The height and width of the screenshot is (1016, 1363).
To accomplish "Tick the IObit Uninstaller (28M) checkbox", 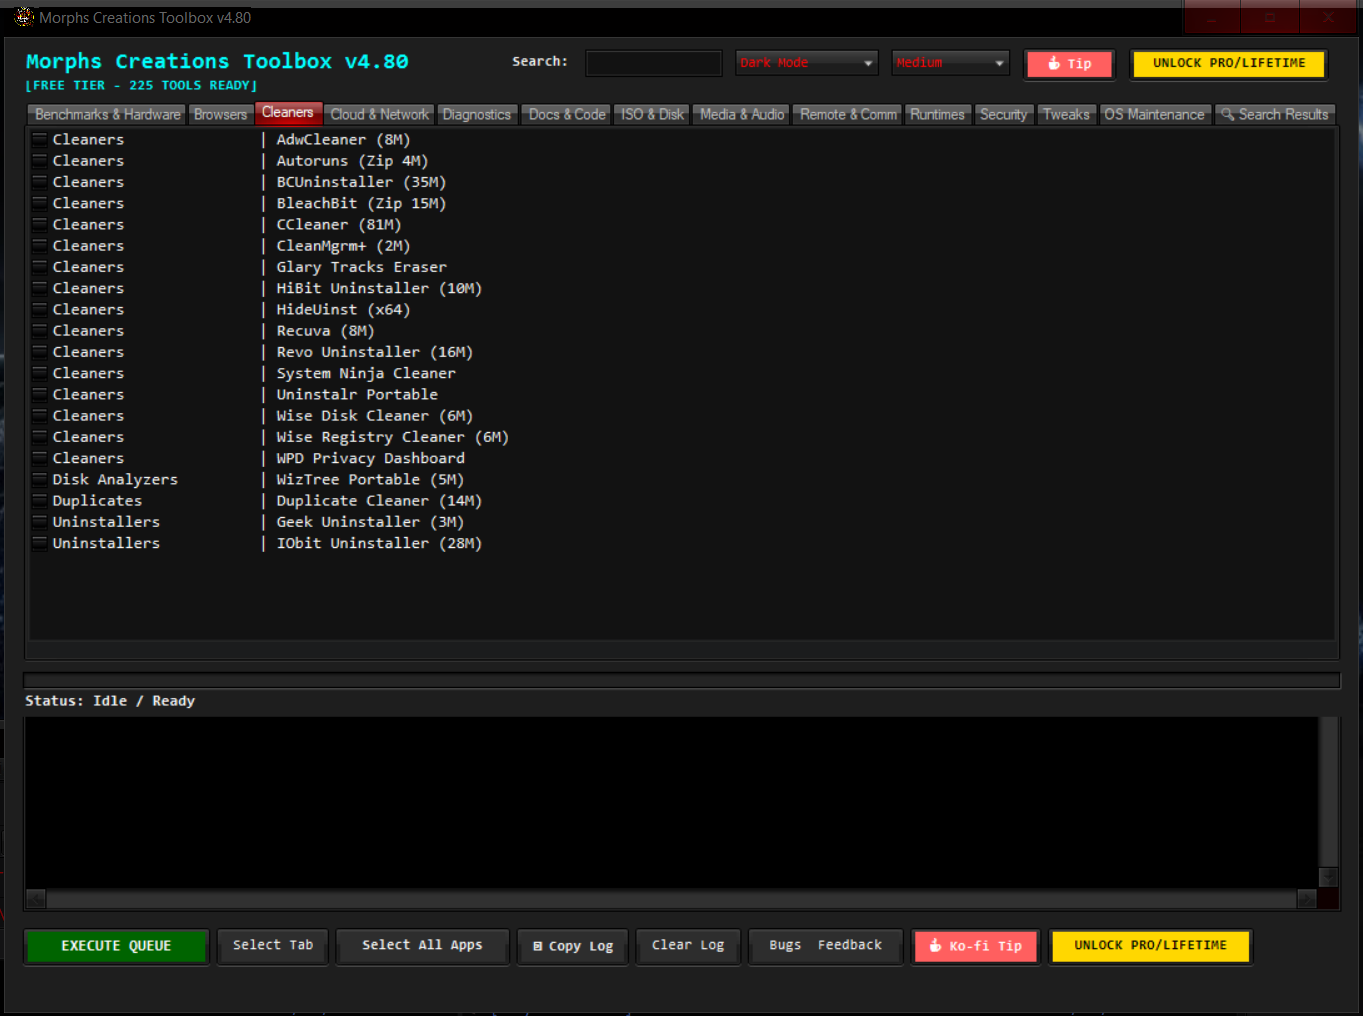I will (40, 543).
